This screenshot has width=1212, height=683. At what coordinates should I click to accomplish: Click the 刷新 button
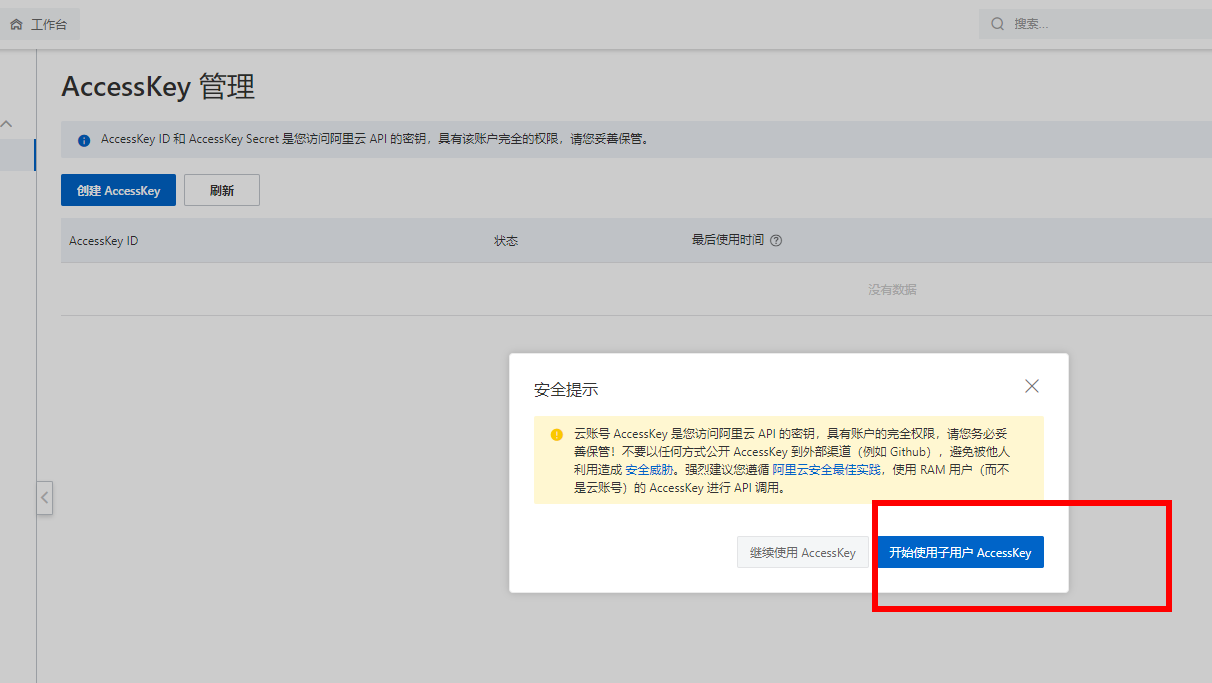[x=222, y=190]
